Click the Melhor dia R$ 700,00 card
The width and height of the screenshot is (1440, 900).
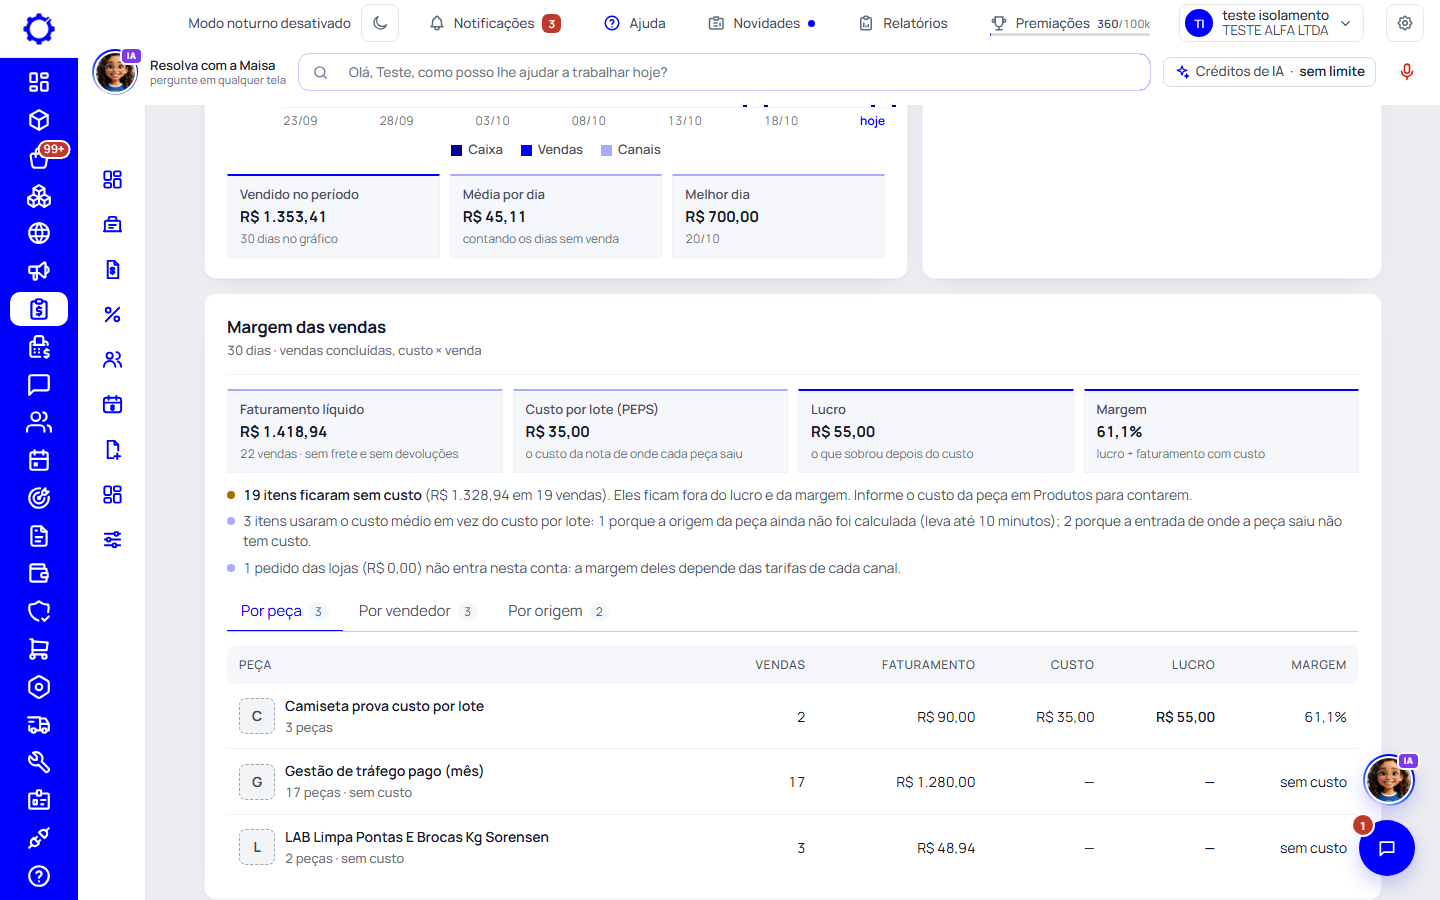point(779,216)
